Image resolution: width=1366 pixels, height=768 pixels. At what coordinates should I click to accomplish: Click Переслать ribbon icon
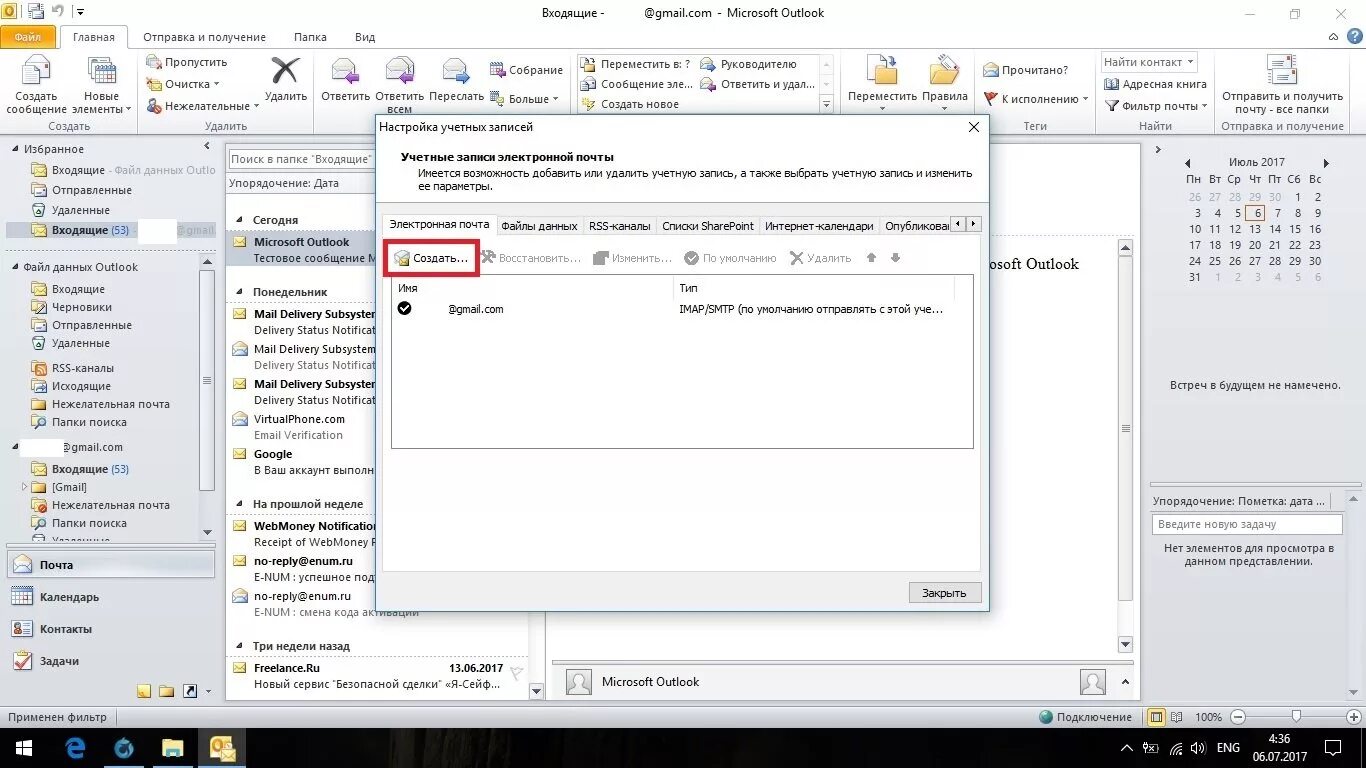[x=456, y=79]
